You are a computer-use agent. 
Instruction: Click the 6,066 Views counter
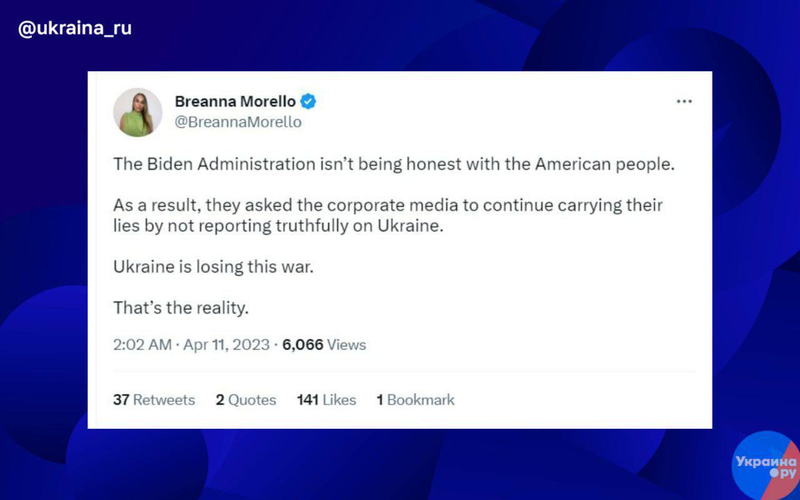324,345
